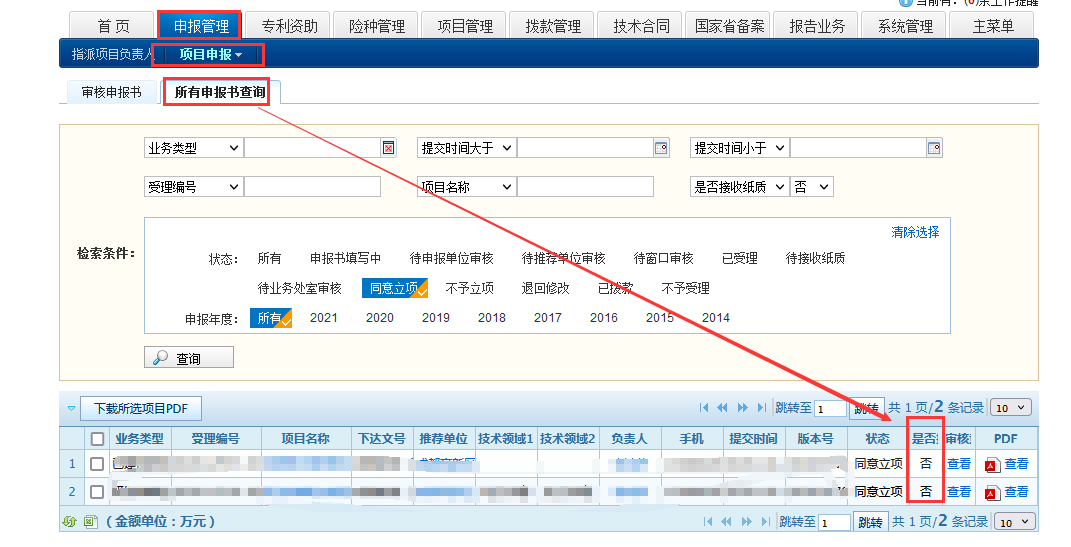
Task: Tick the checkbox for row 1
Action: click(x=97, y=464)
